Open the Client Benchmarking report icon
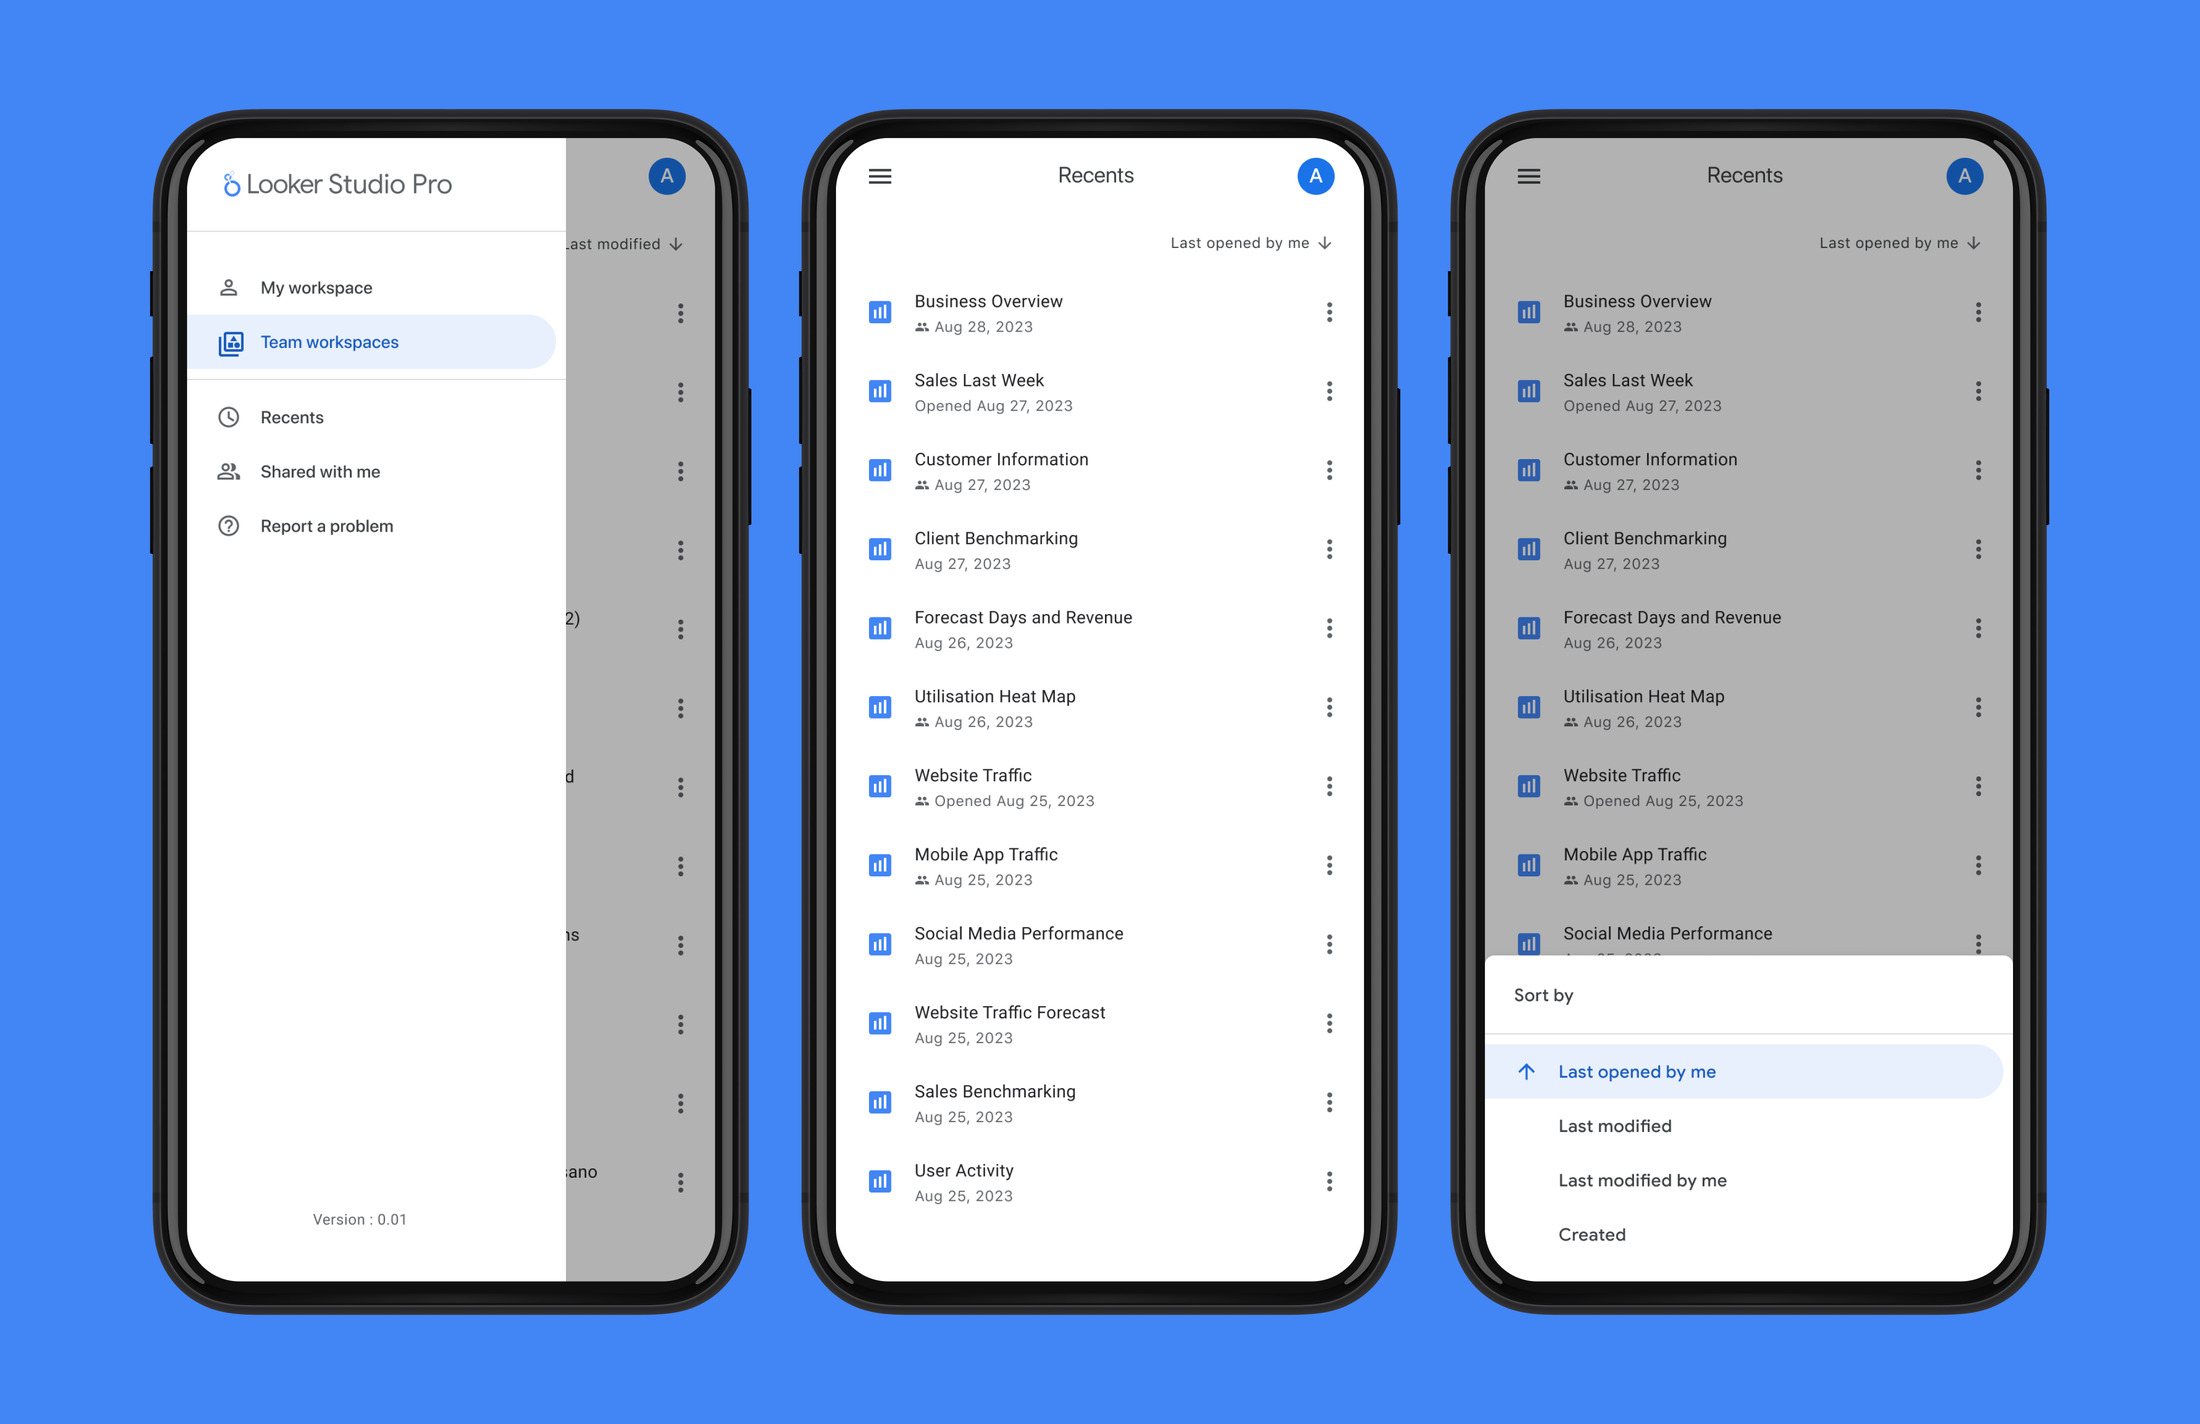 pos(882,547)
